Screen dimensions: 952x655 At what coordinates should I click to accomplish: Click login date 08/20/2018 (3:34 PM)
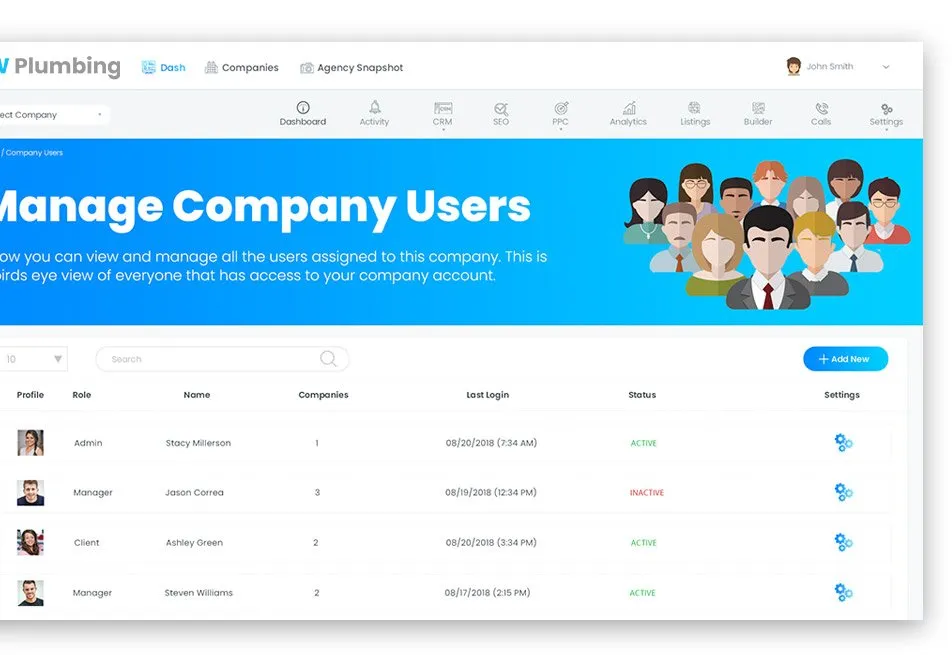[491, 543]
